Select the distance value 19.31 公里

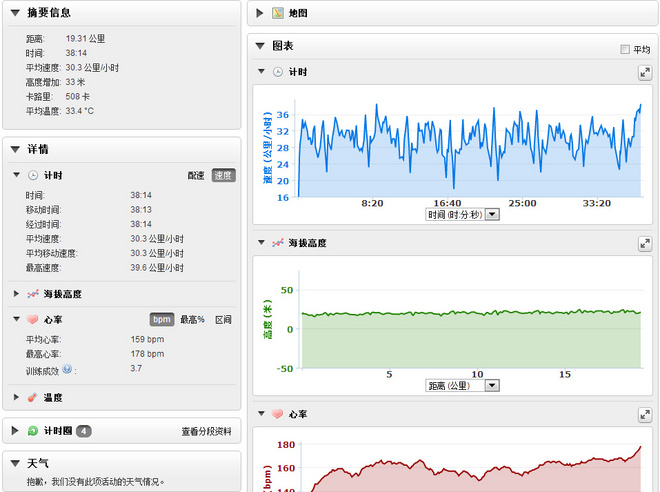tap(85, 39)
